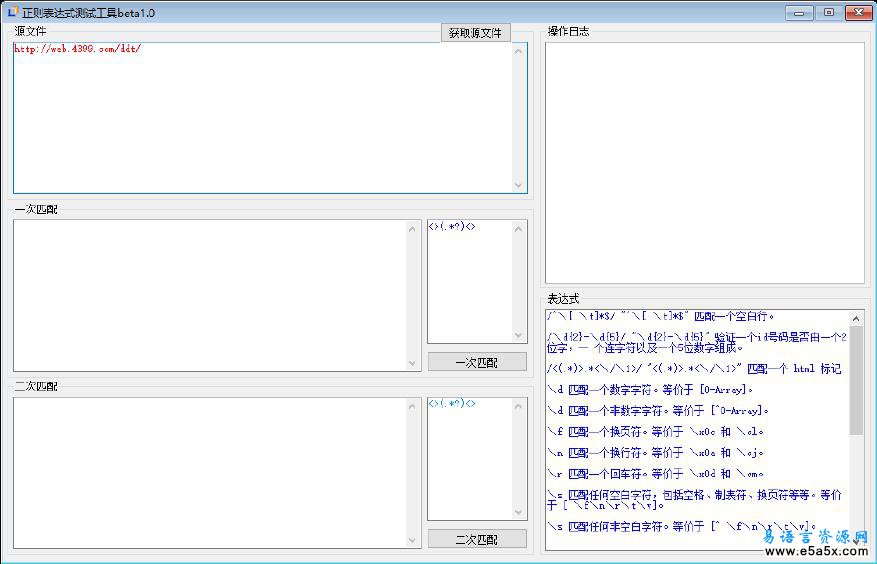877x564 pixels.
Task: Click inside the 操作日志 log area
Action: (705, 163)
